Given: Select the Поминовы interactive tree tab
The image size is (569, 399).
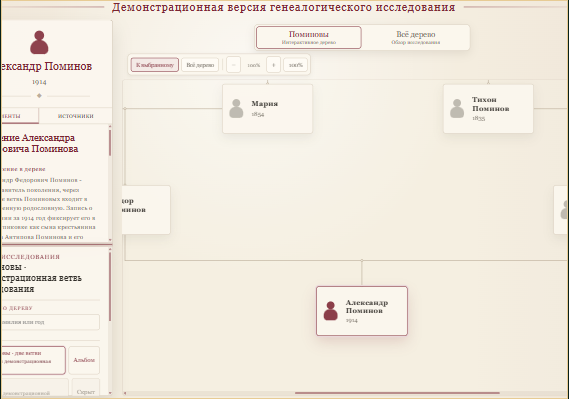Looking at the screenshot, I should (308, 37).
